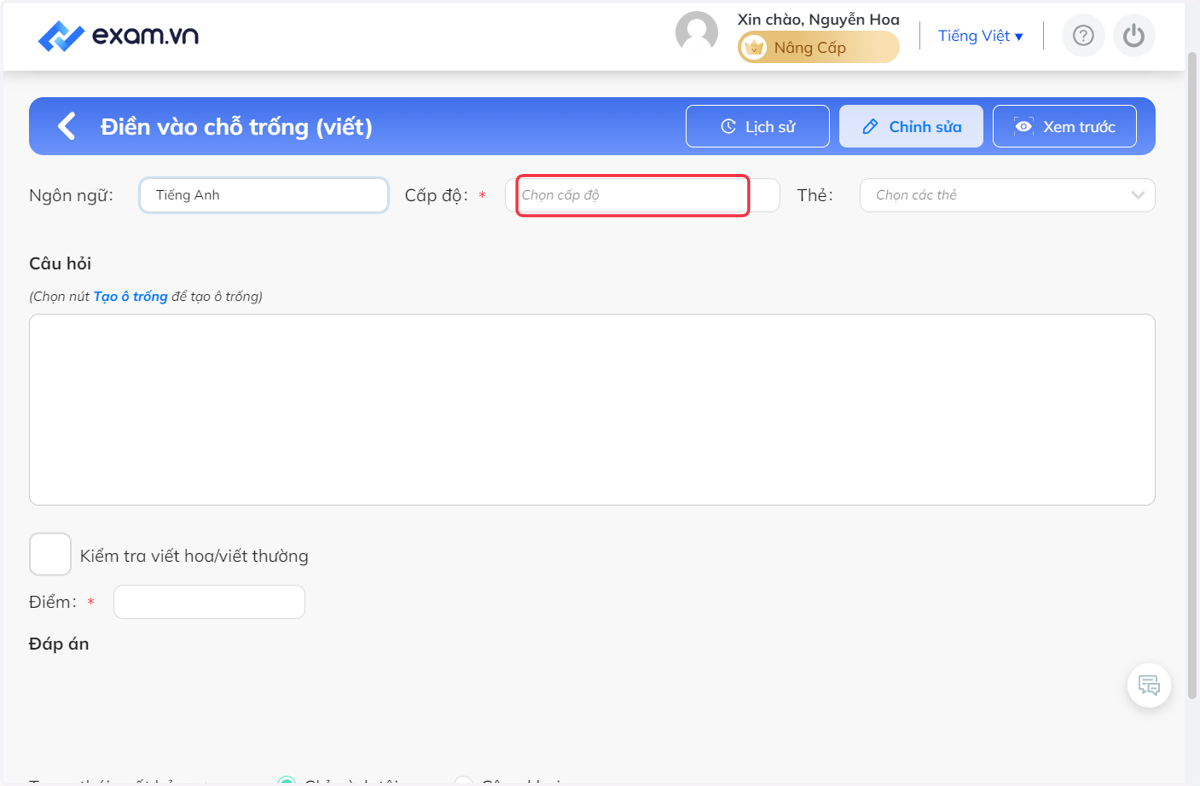Screen dimensions: 1200x786
Task: Expand the Chọn các thẻ tags dropdown
Action: point(1007,195)
